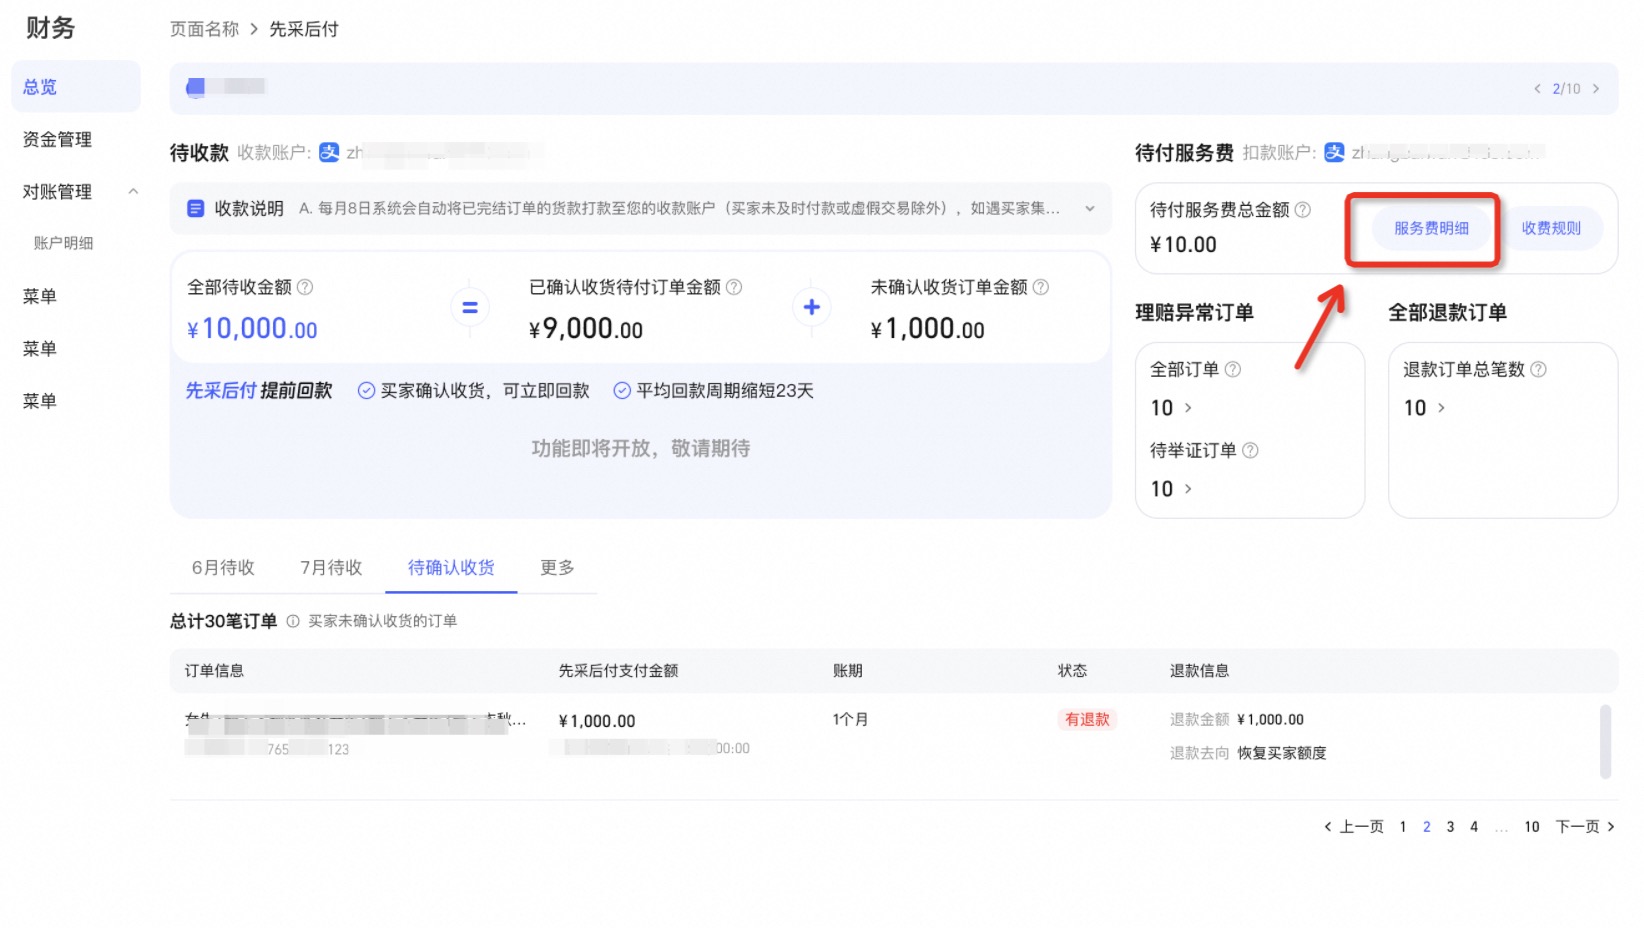Go to page 4 in pagination
The width and height of the screenshot is (1644, 928).
tap(1474, 826)
